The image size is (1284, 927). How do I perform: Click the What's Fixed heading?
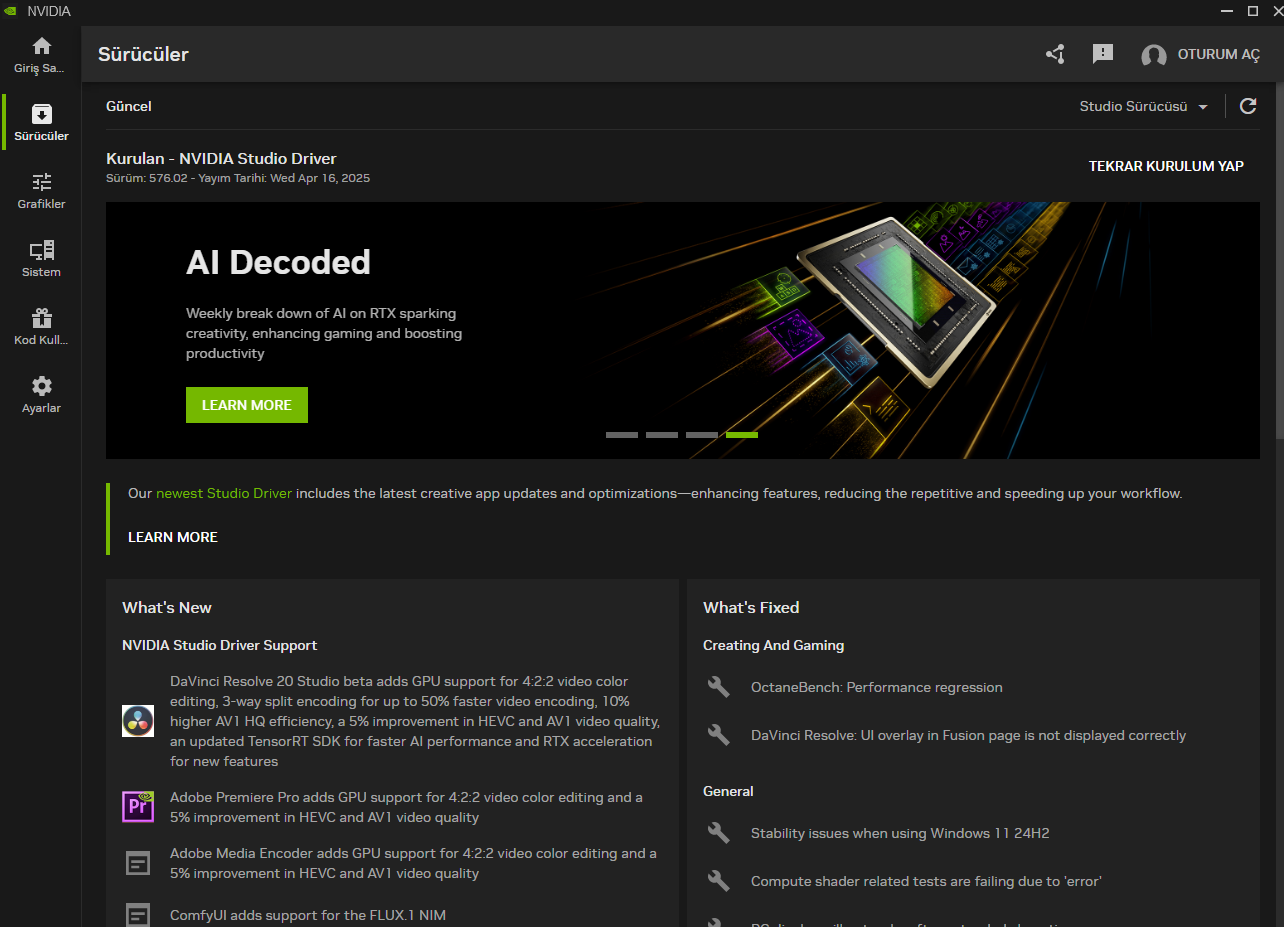pyautogui.click(x=751, y=608)
